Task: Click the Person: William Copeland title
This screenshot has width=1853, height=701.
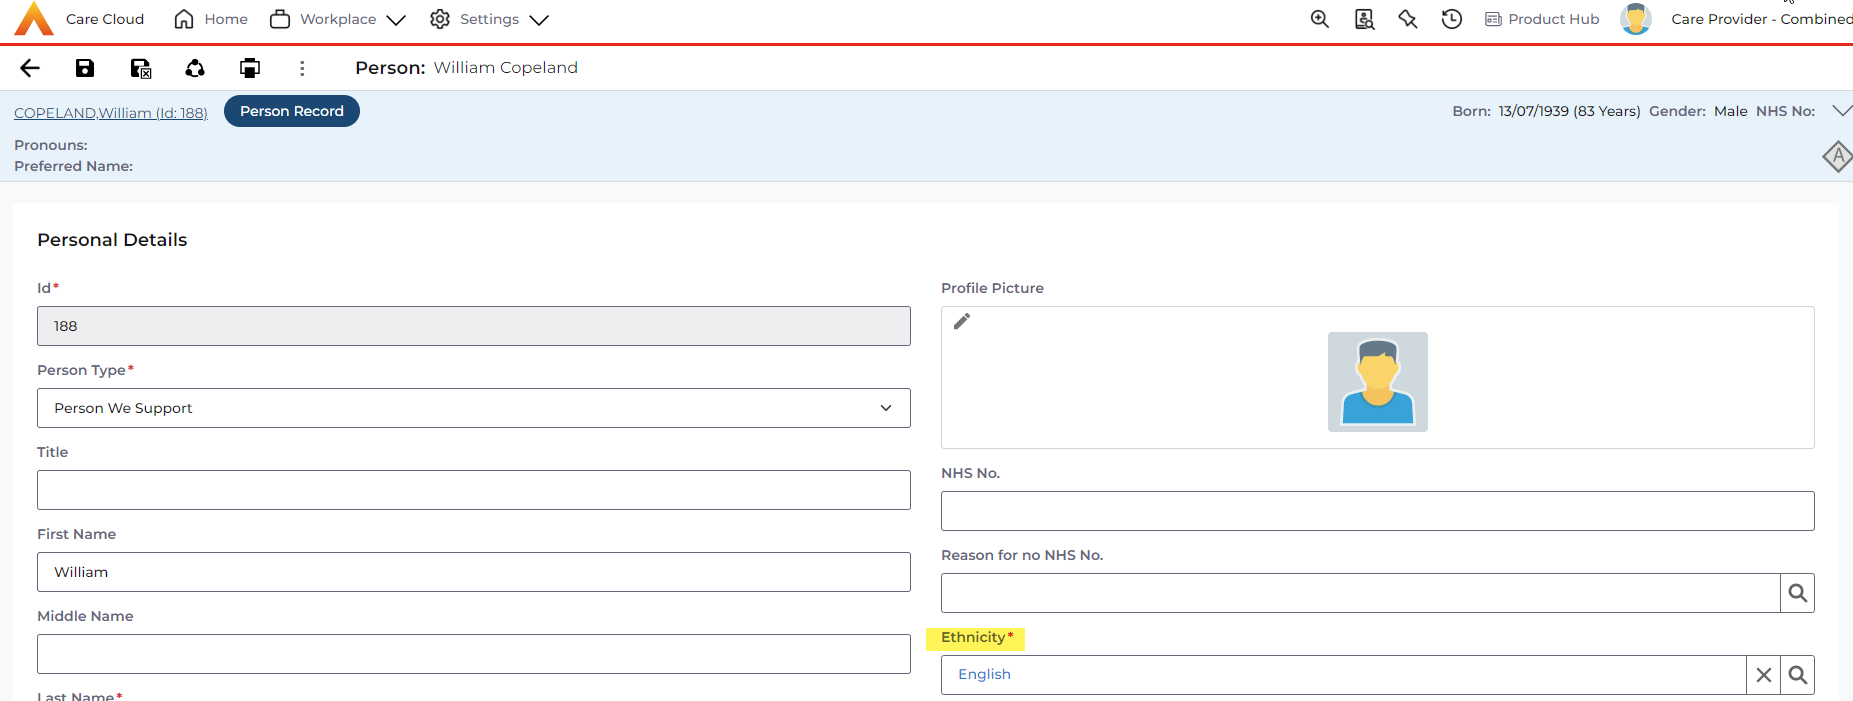Action: (466, 67)
